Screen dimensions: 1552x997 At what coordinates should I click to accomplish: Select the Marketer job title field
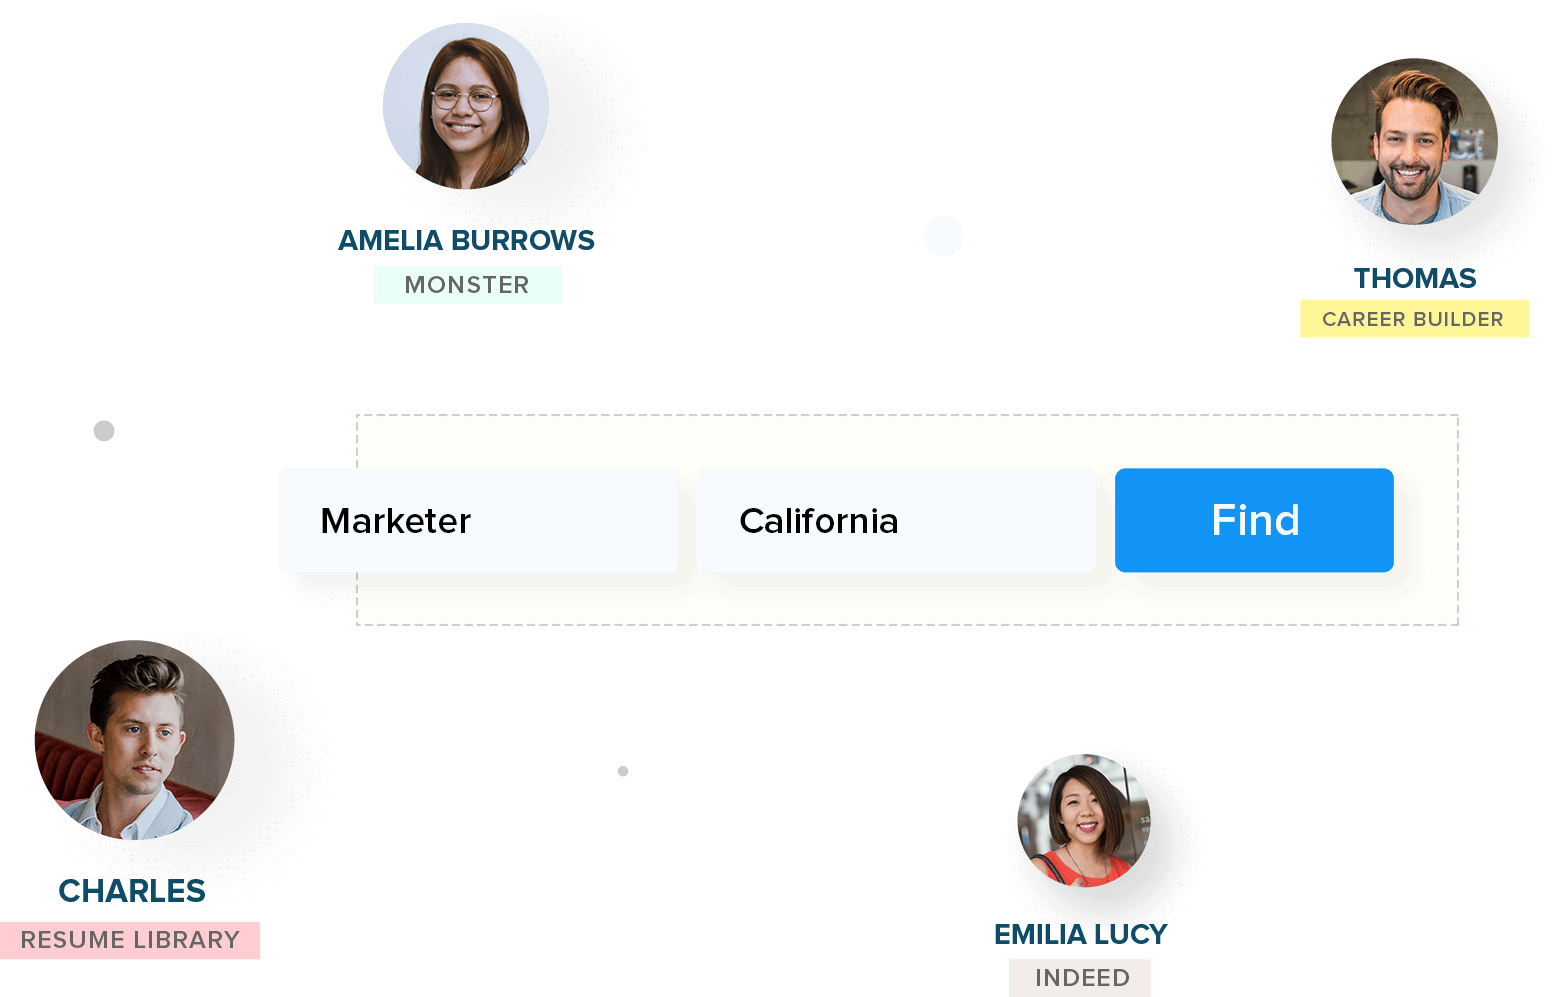click(x=479, y=520)
